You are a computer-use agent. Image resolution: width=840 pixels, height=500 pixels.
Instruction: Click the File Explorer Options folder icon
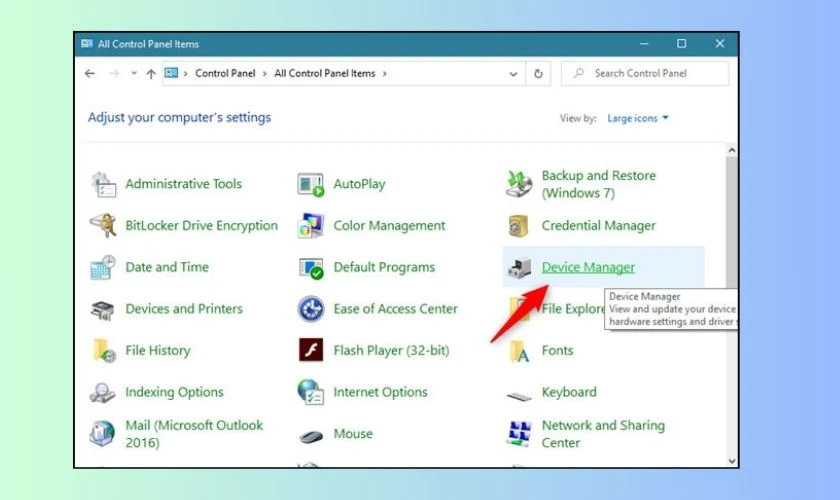tap(519, 309)
